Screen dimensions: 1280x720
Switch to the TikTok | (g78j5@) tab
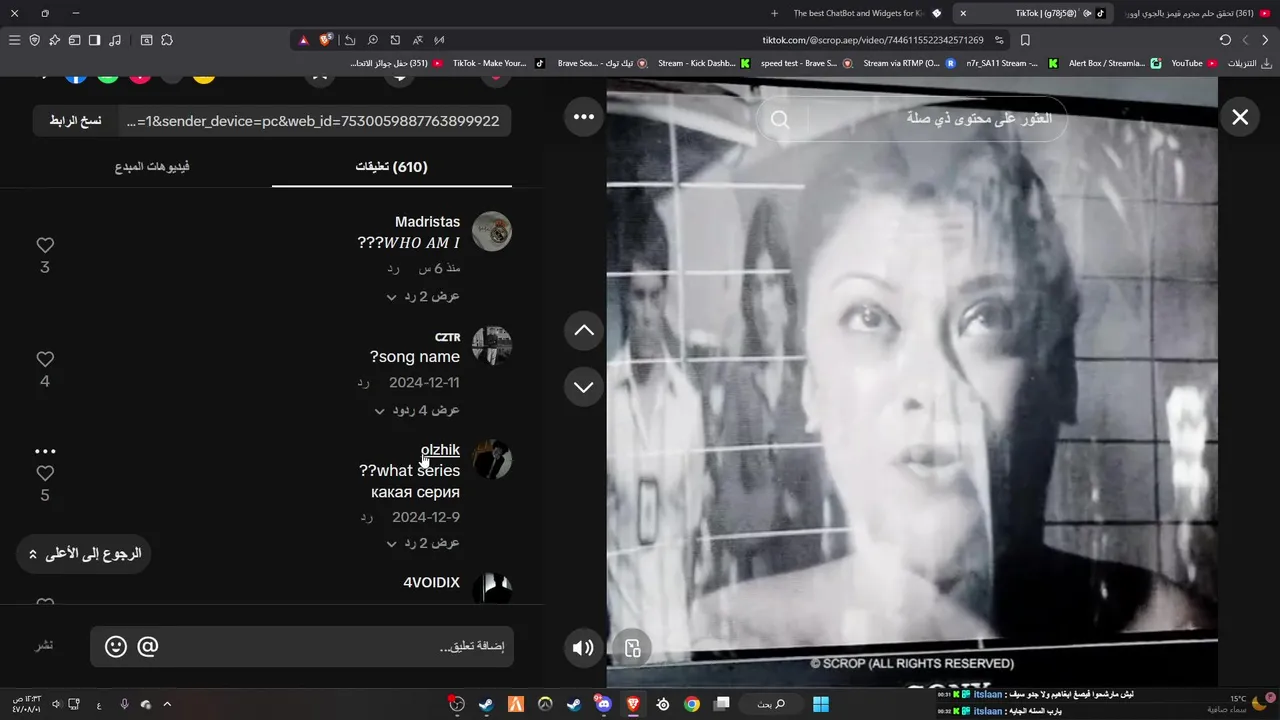[1033, 13]
